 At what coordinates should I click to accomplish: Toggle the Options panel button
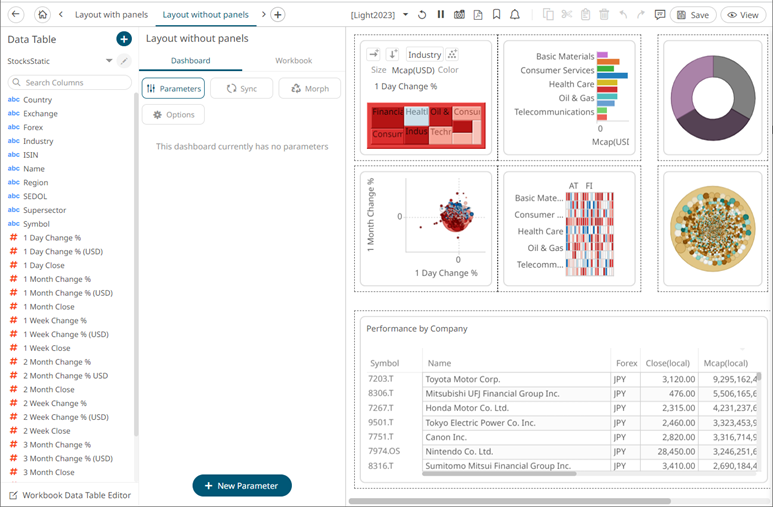tap(173, 115)
